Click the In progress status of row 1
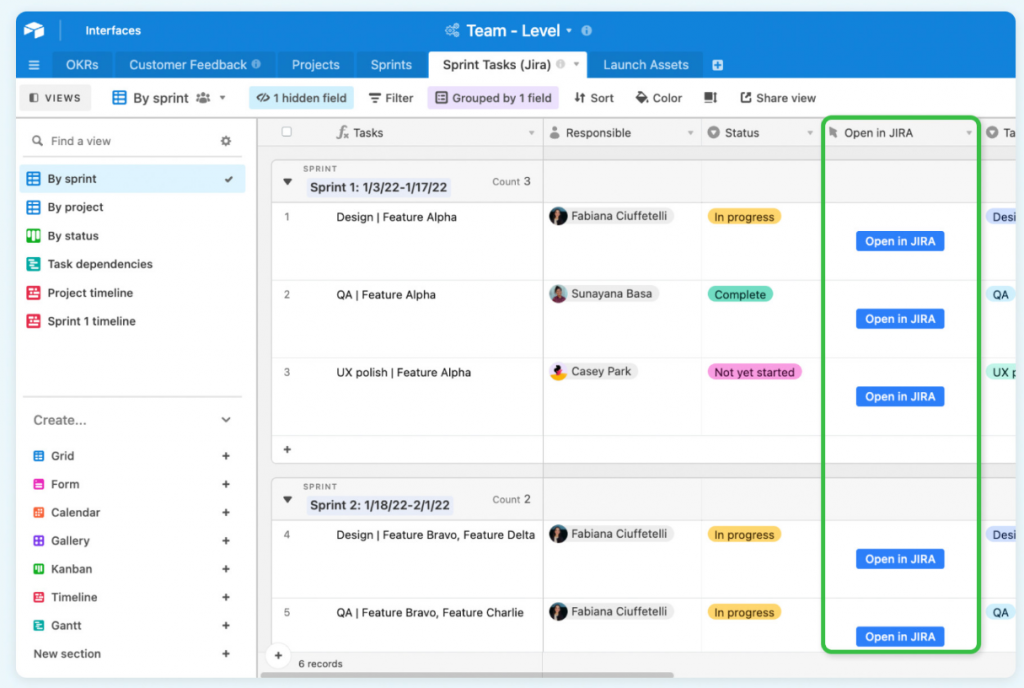Image resolution: width=1024 pixels, height=688 pixels. coord(744,217)
